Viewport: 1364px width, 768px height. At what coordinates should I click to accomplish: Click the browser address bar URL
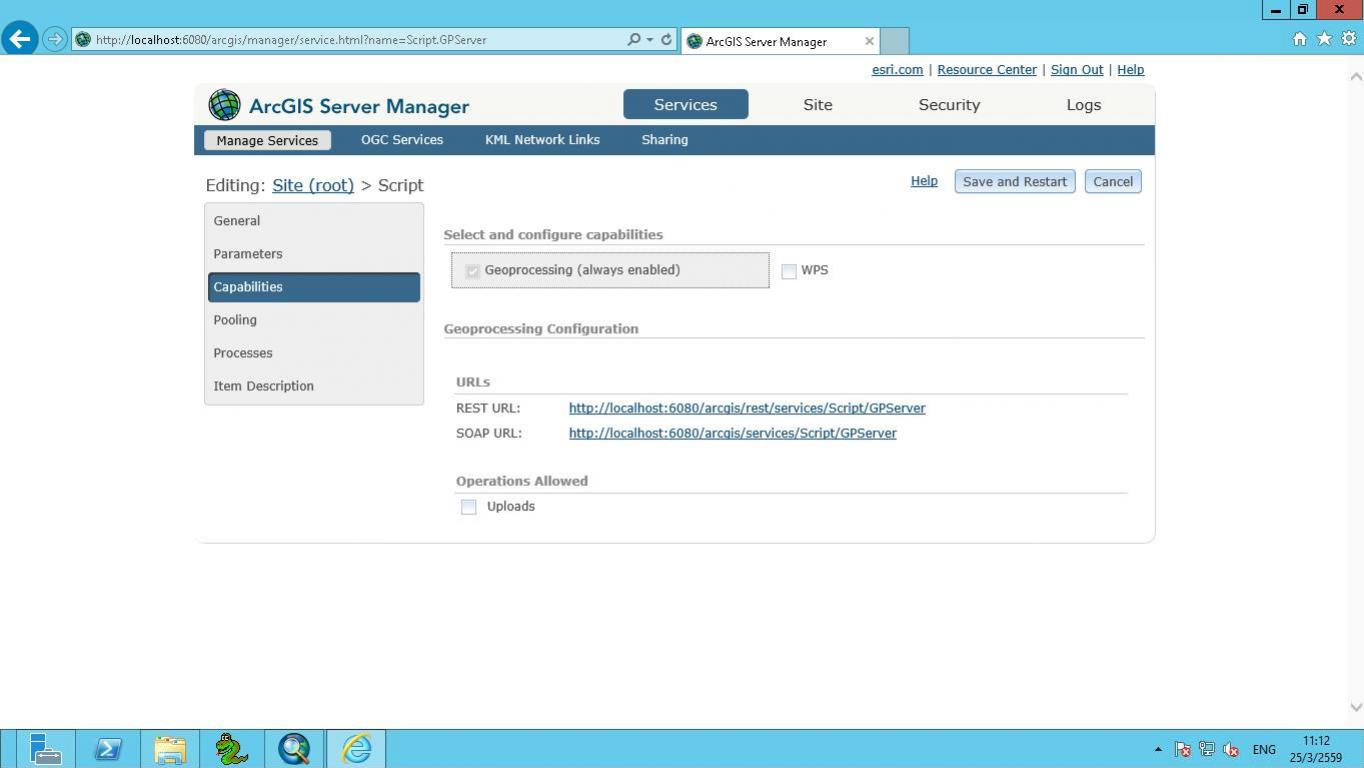[291, 40]
